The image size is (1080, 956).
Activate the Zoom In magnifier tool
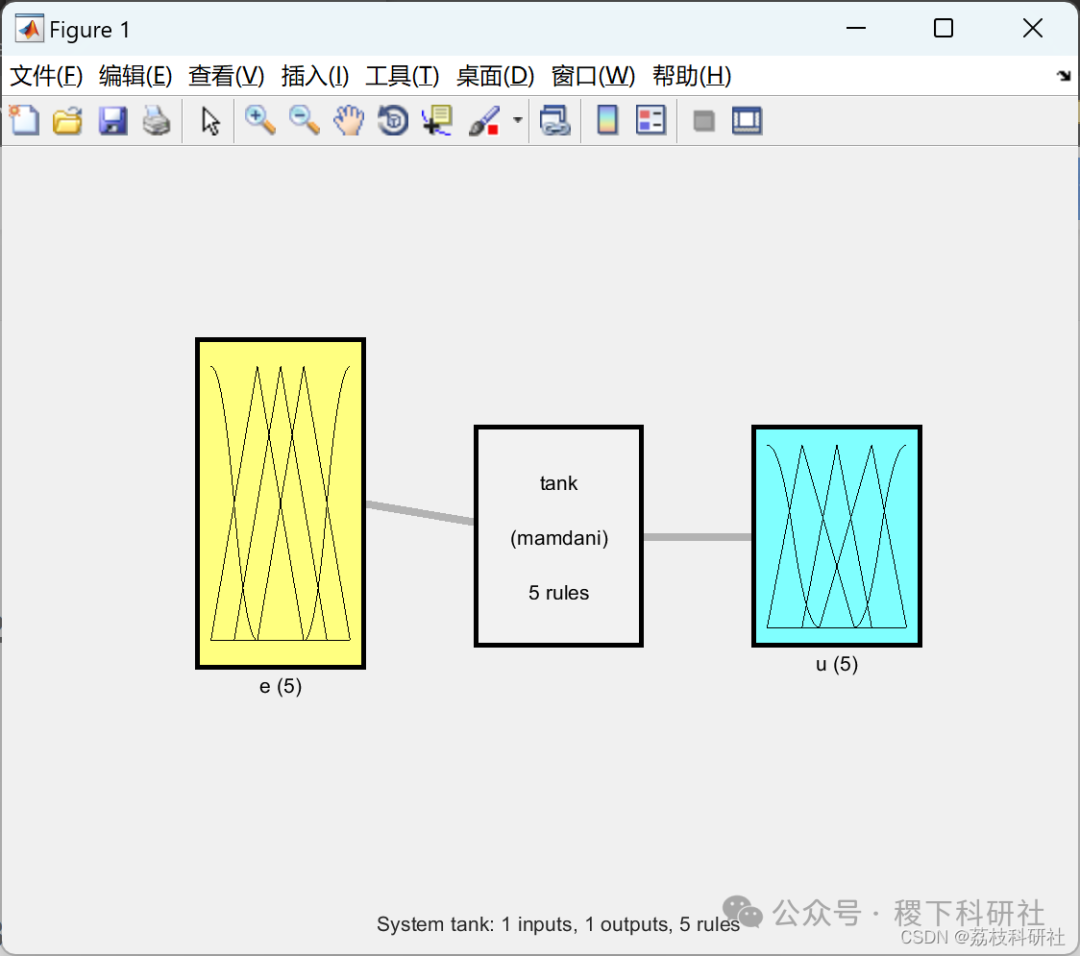pyautogui.click(x=260, y=121)
